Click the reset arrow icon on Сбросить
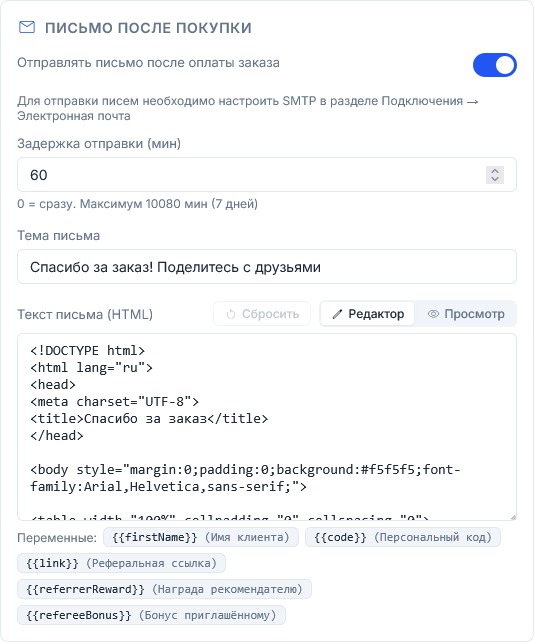534x642 pixels. (231, 314)
